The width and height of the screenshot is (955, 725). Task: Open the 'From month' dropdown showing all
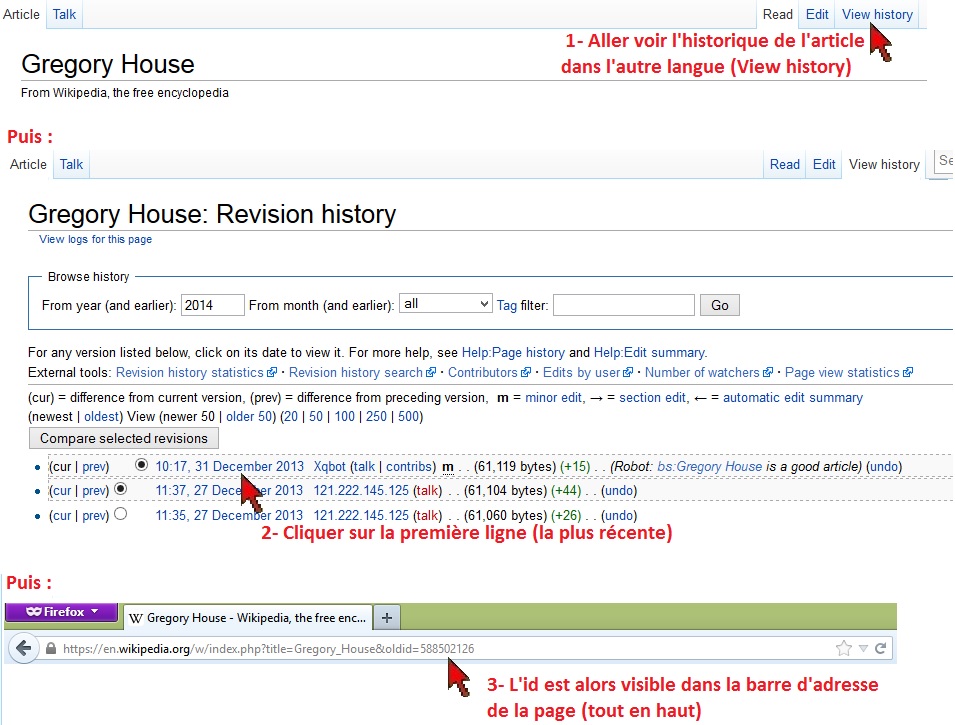click(445, 303)
